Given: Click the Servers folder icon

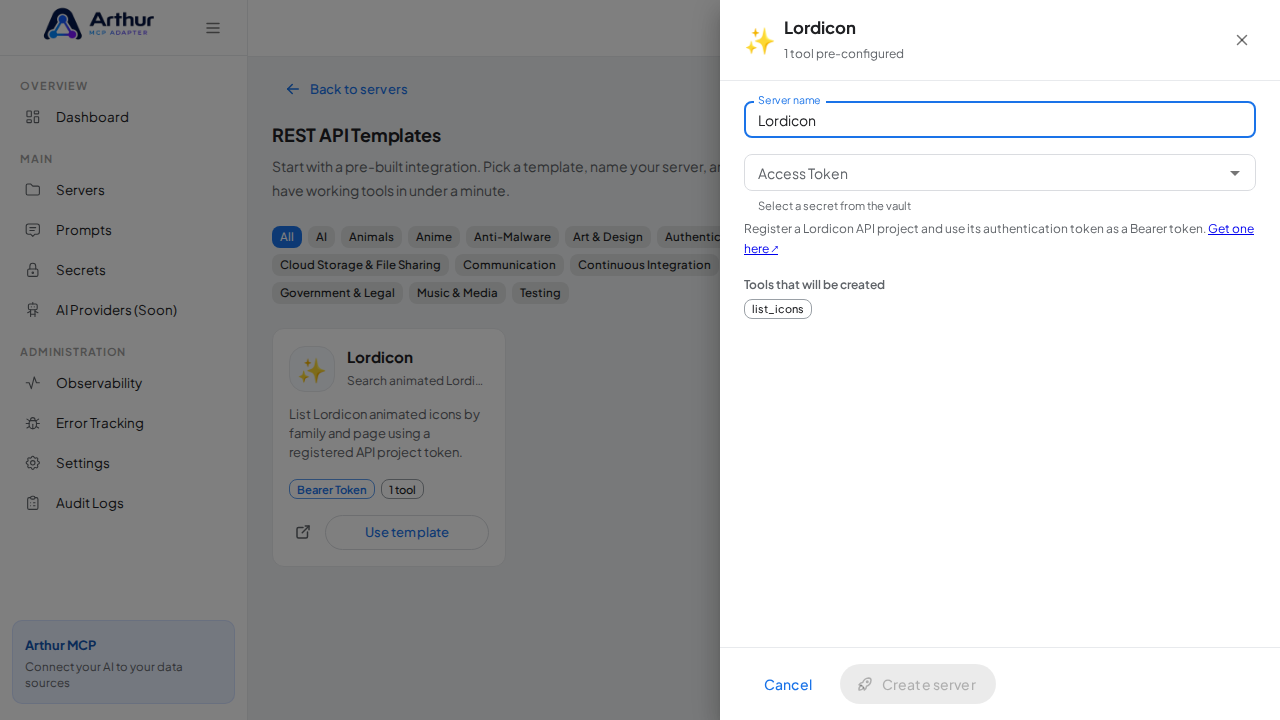Looking at the screenshot, I should pos(33,190).
